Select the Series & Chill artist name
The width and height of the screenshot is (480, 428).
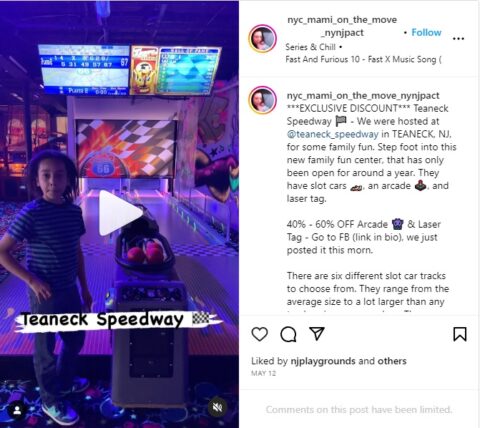coord(310,47)
